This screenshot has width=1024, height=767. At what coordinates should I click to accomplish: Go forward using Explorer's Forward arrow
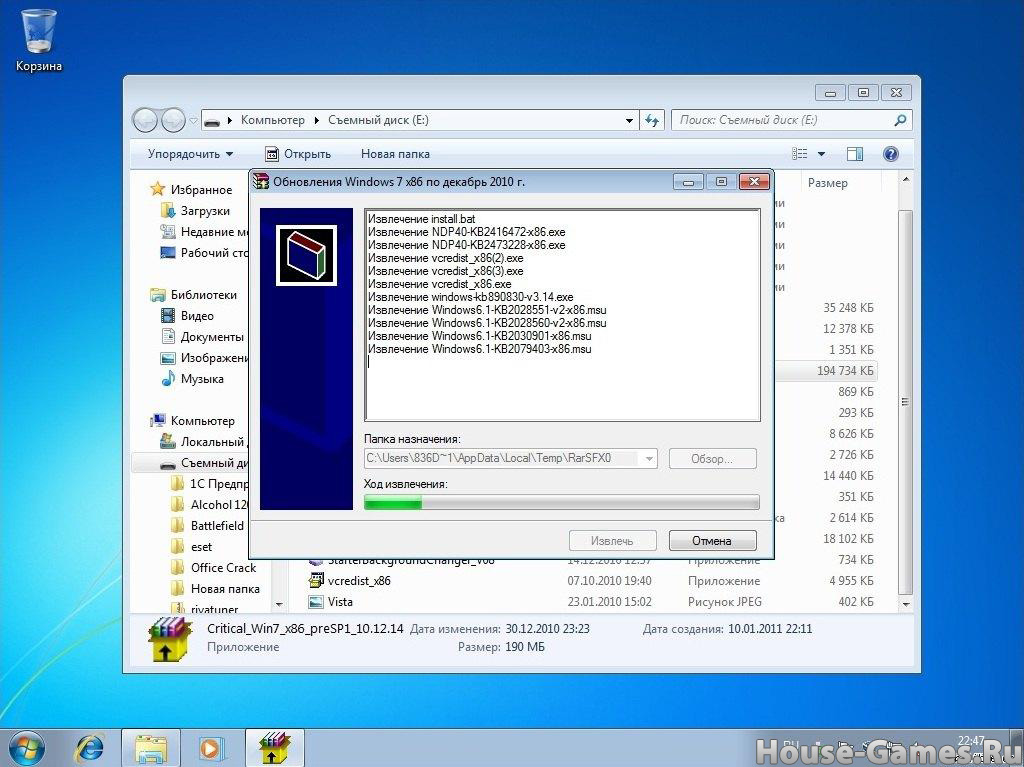pos(173,120)
